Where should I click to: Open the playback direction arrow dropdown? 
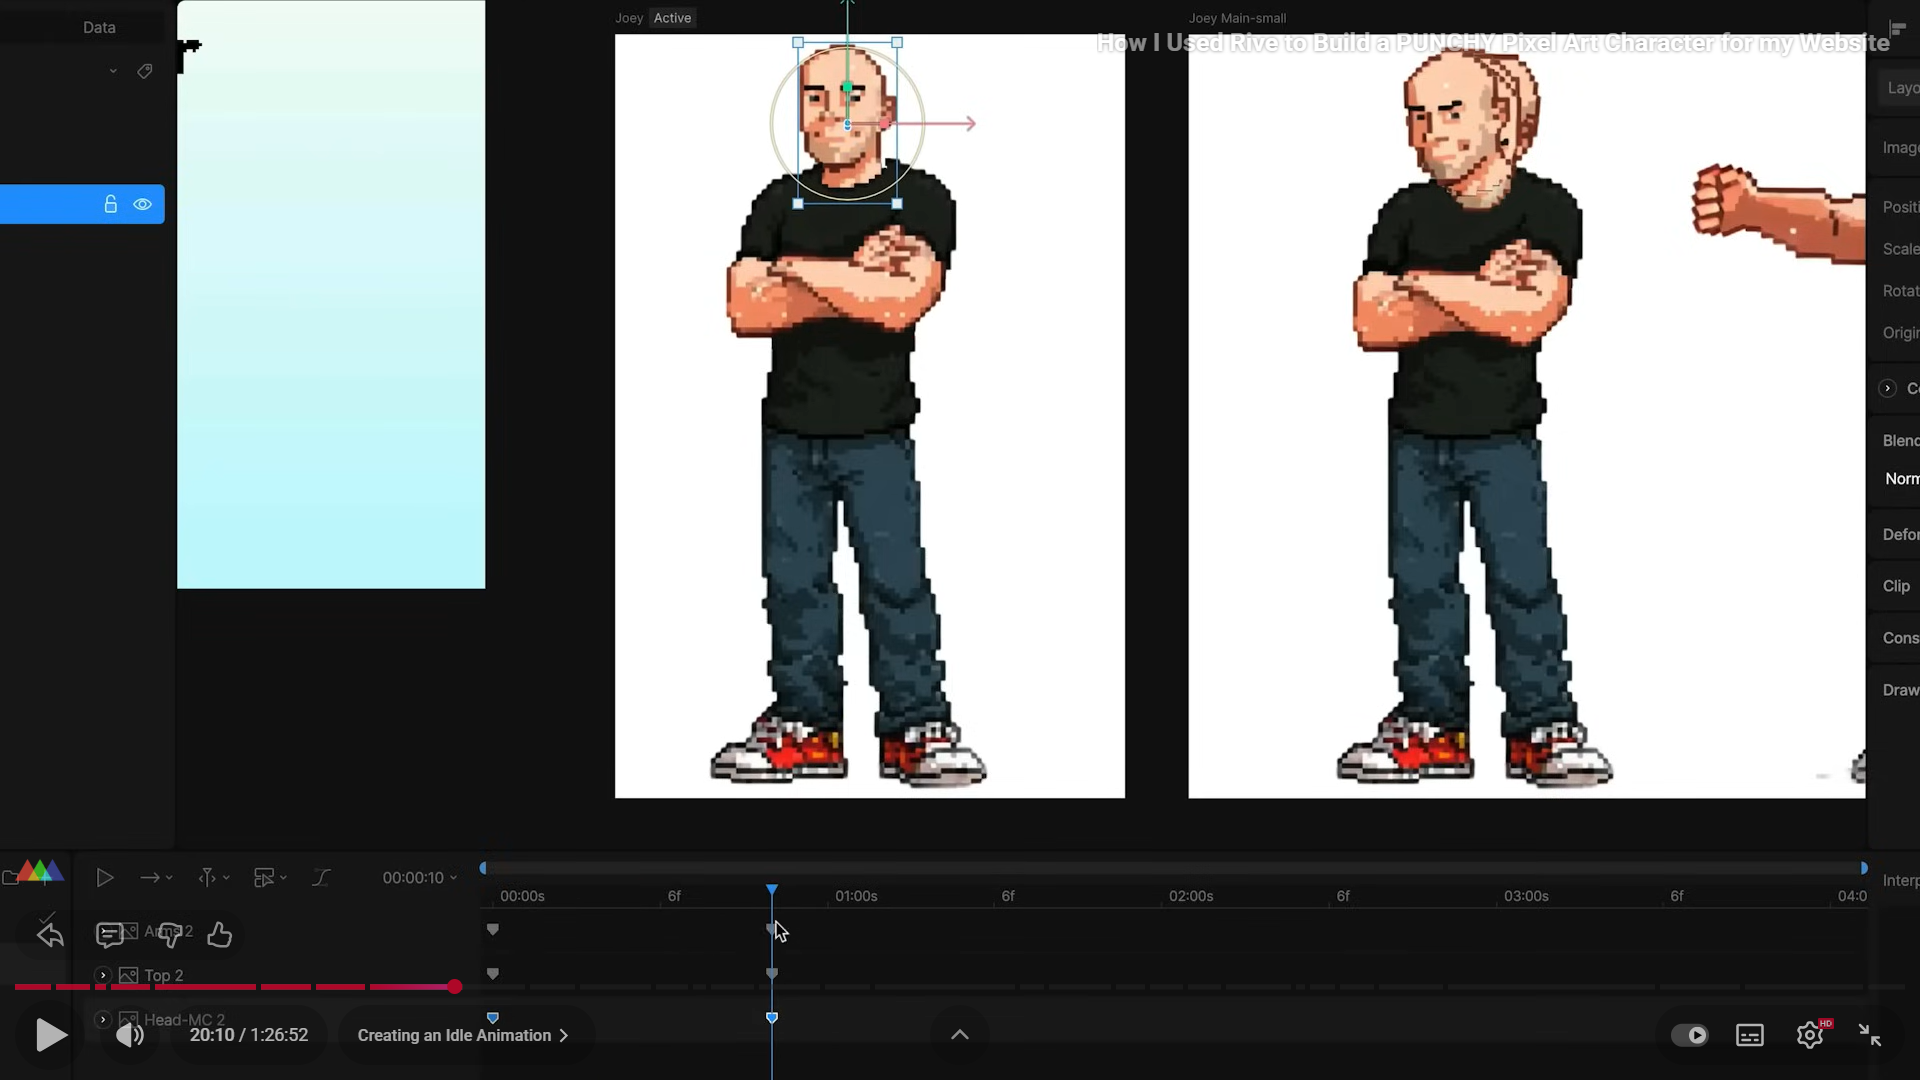tap(156, 878)
